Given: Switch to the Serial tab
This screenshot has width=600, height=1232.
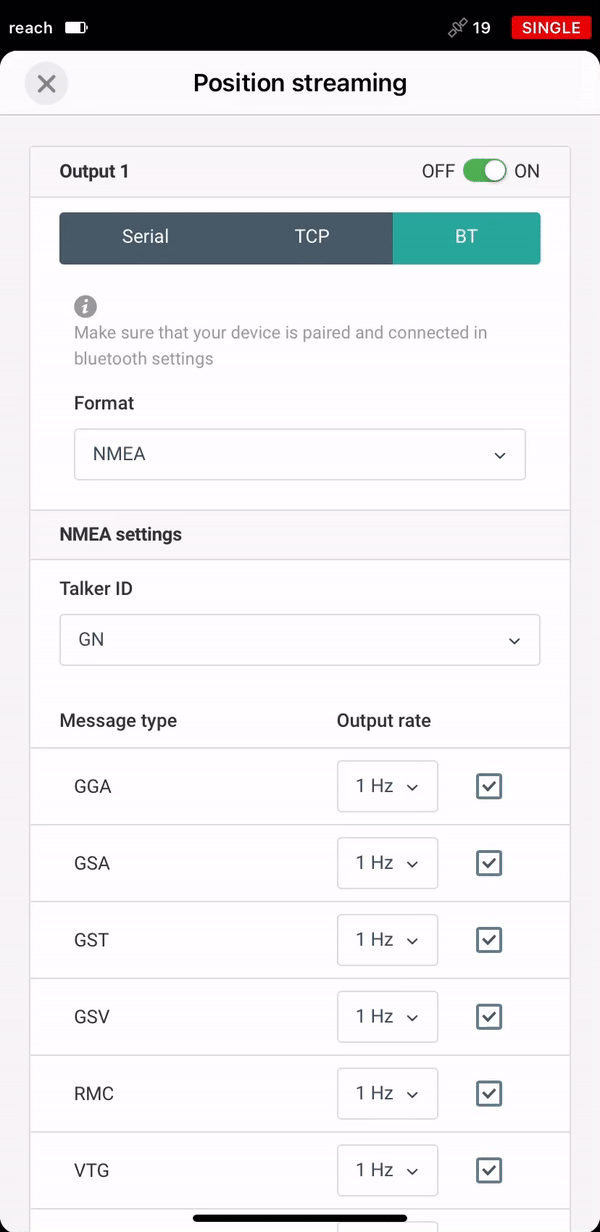Looking at the screenshot, I should tap(145, 237).
